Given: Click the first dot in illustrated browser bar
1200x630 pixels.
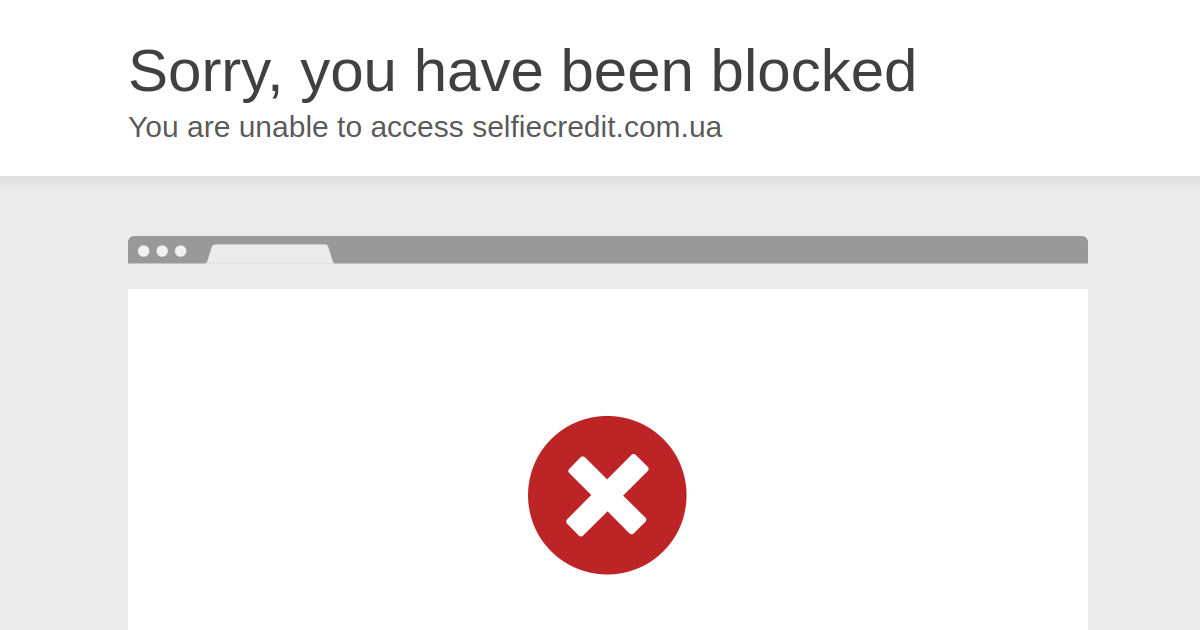Looking at the screenshot, I should click(144, 251).
